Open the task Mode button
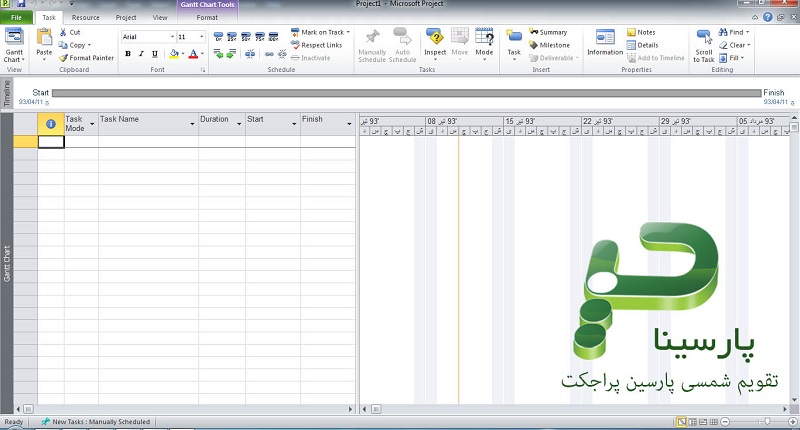 pyautogui.click(x=484, y=43)
